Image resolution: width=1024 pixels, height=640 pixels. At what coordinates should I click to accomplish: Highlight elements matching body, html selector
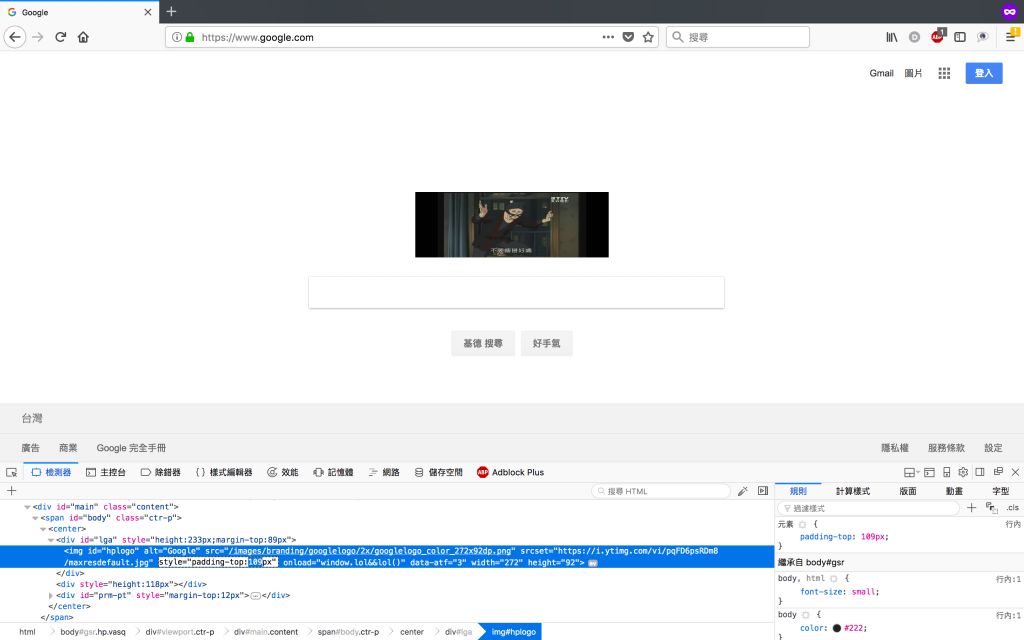[834, 579]
